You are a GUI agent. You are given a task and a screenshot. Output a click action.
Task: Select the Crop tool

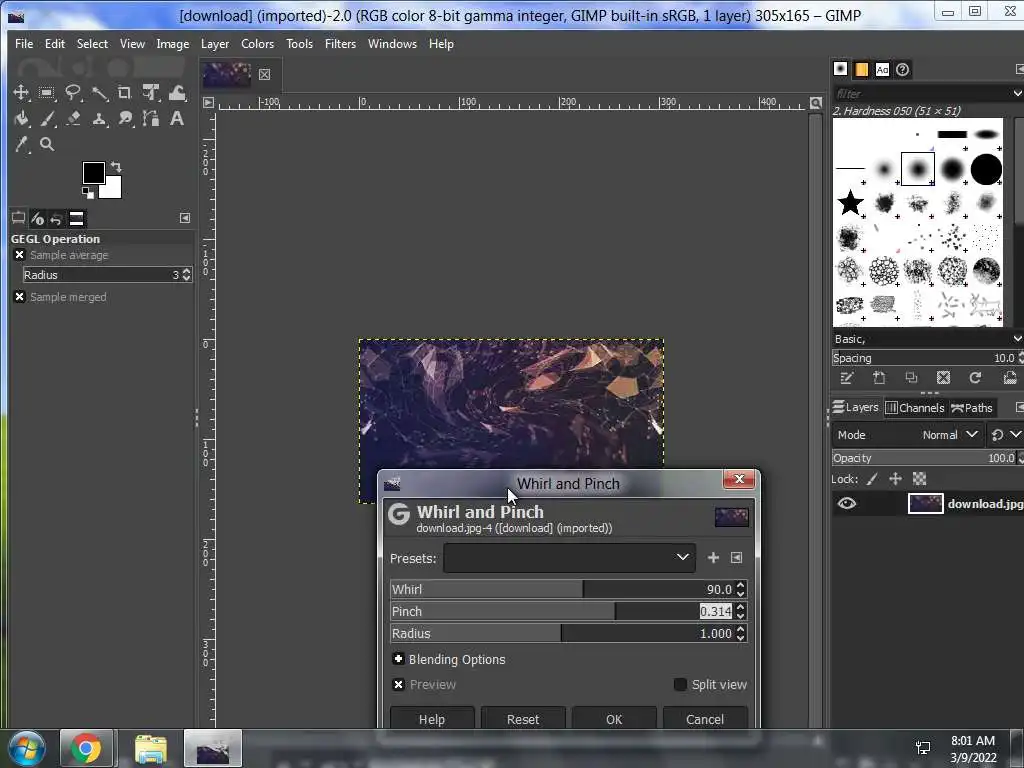pyautogui.click(x=125, y=93)
